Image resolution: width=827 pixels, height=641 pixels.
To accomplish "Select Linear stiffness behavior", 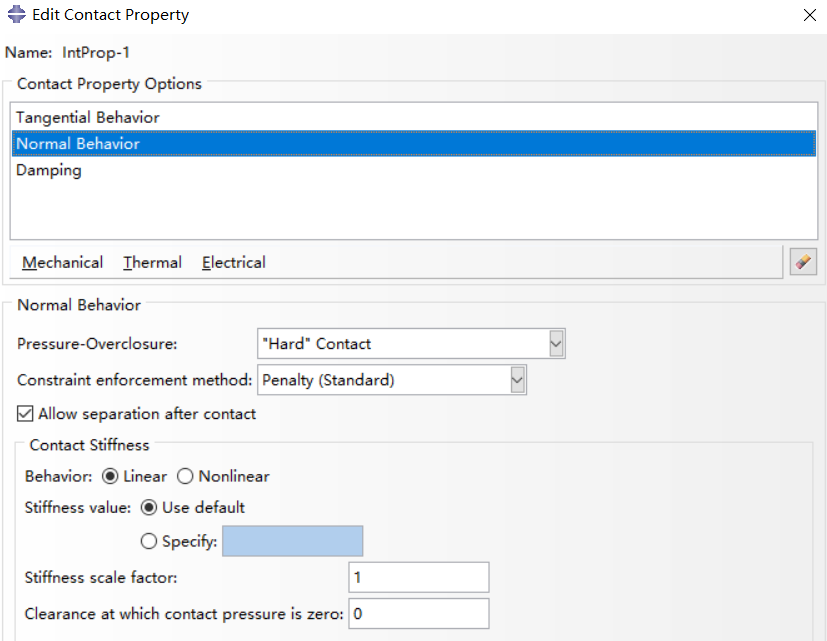I will point(110,476).
